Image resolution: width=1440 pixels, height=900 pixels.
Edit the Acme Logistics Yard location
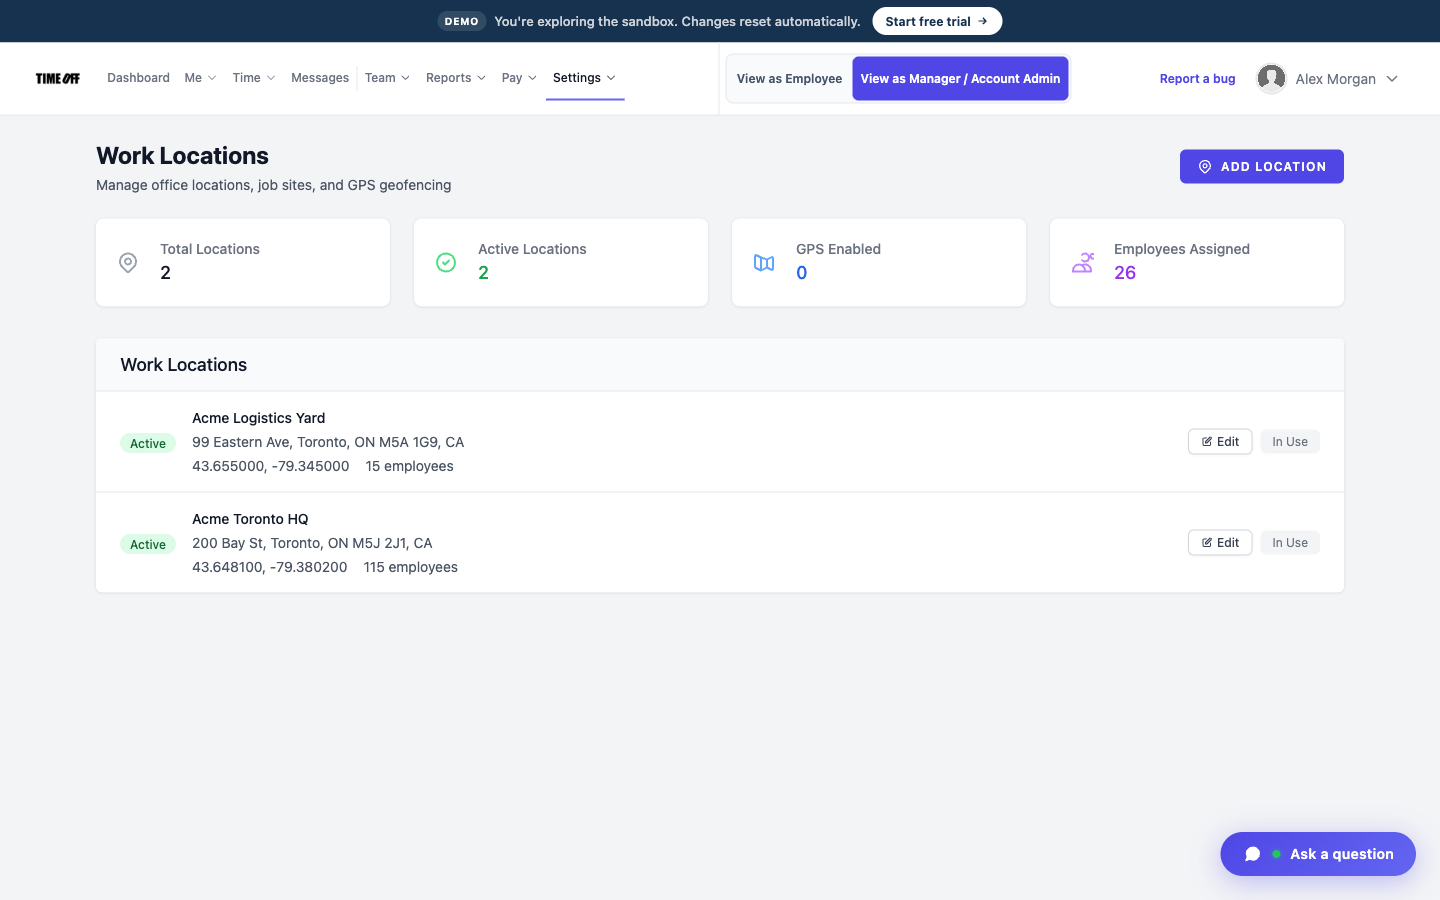pos(1220,442)
